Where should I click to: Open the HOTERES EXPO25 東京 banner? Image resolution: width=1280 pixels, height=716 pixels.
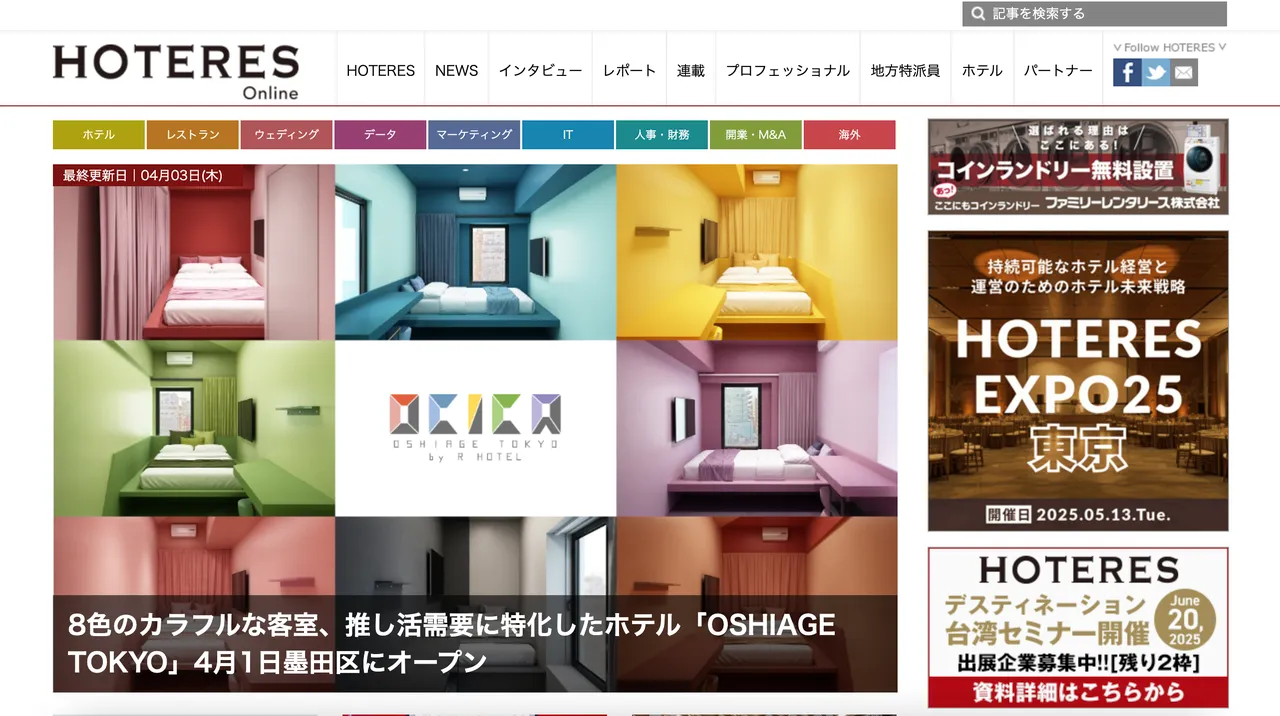(x=1077, y=380)
